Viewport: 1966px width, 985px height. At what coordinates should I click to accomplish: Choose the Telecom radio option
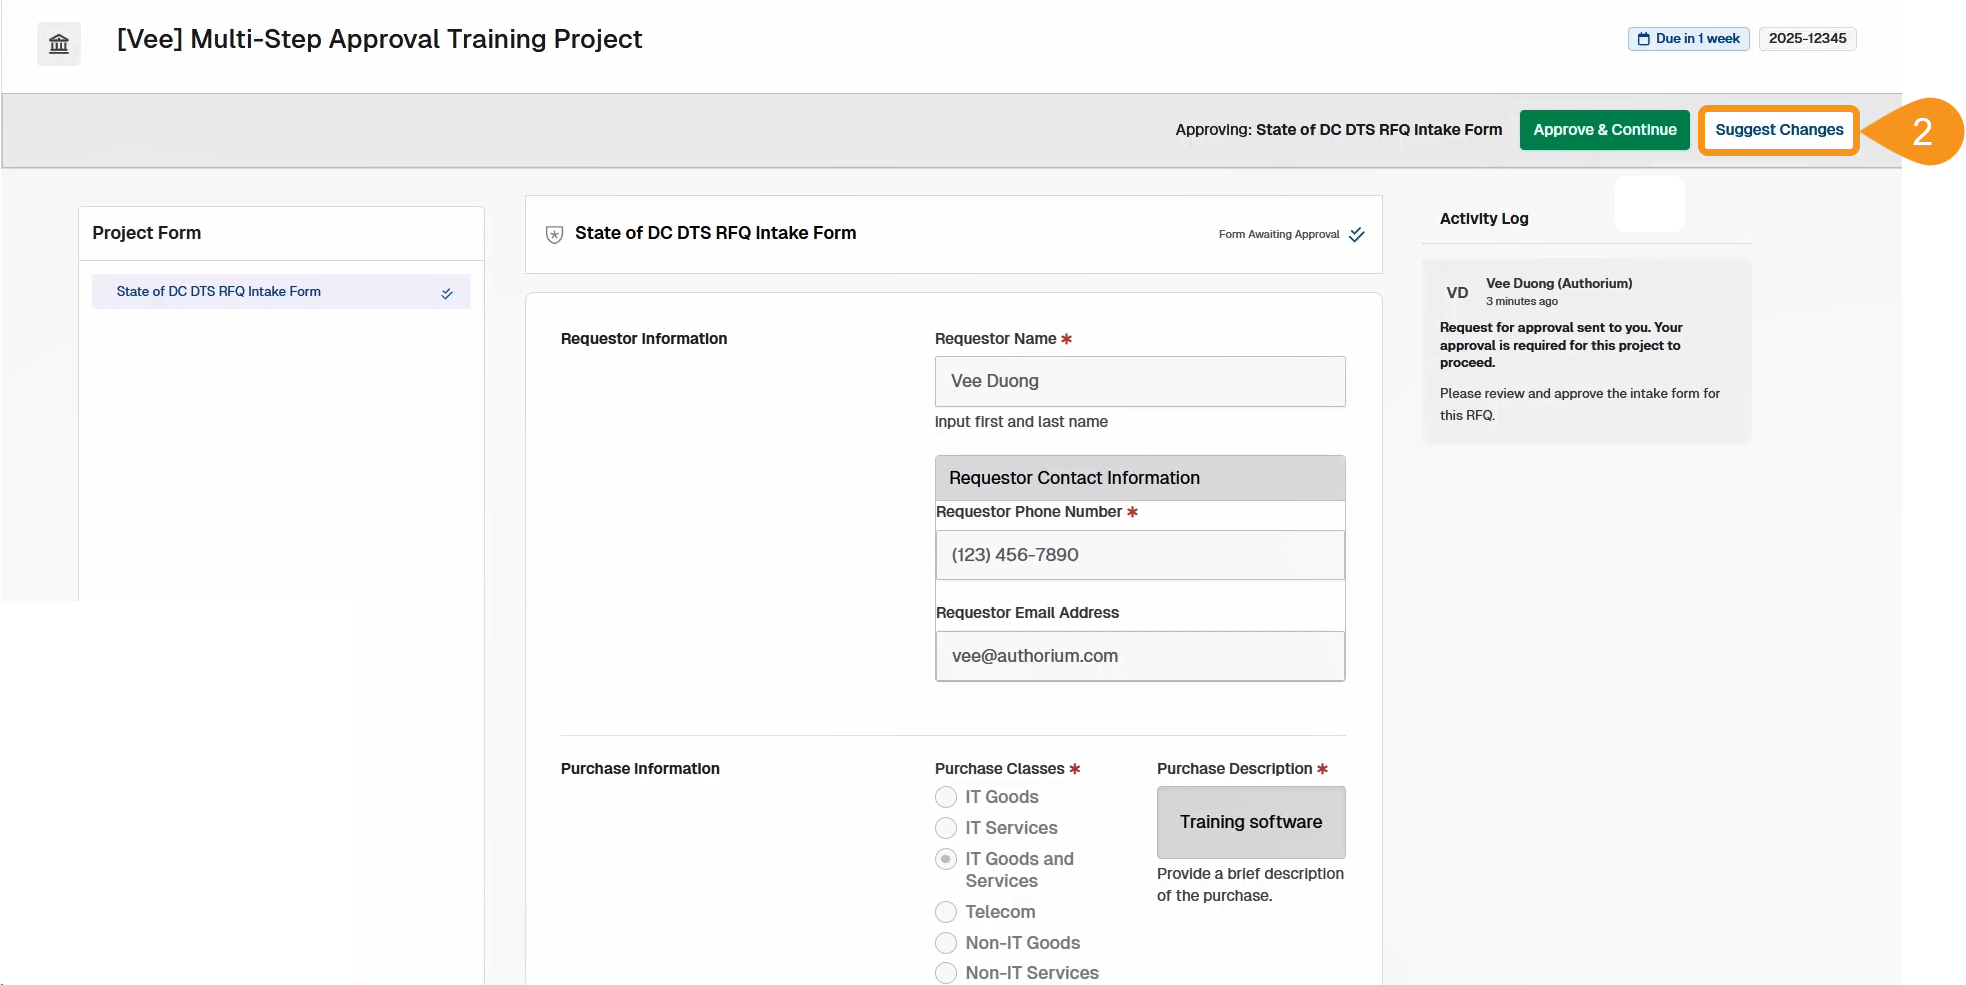[x=946, y=912]
